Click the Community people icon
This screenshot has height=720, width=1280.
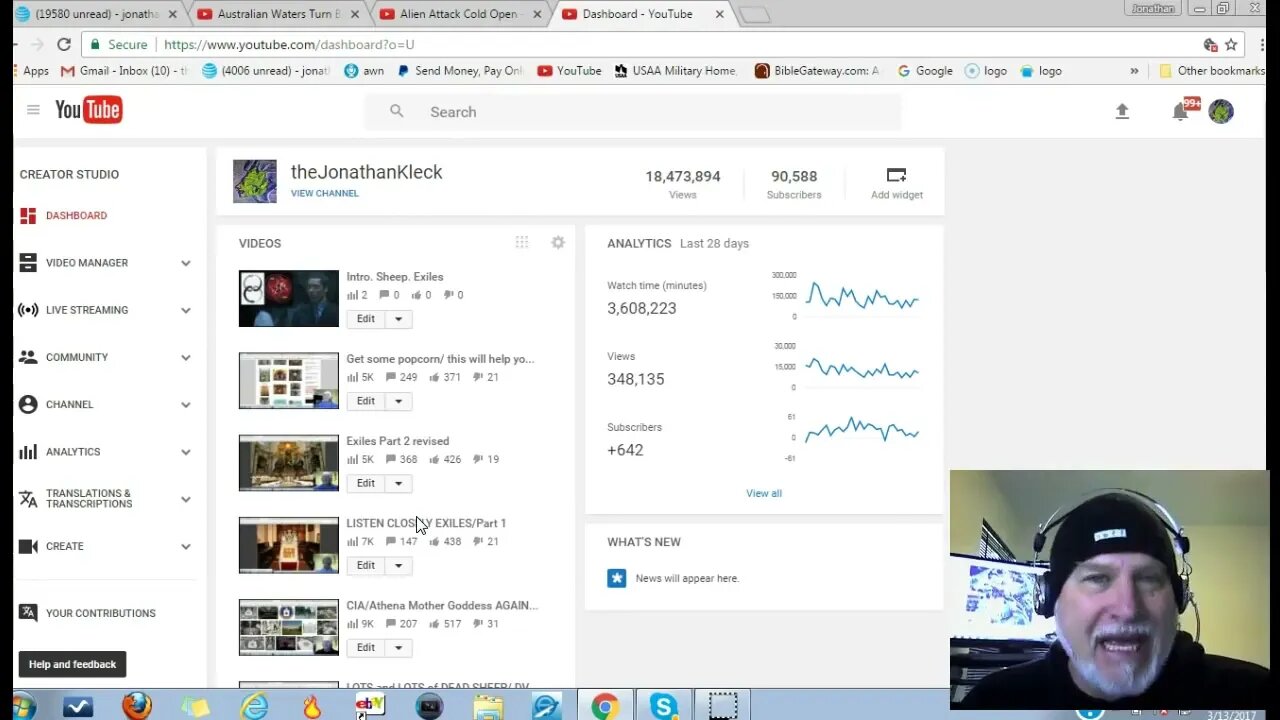pyautogui.click(x=28, y=357)
